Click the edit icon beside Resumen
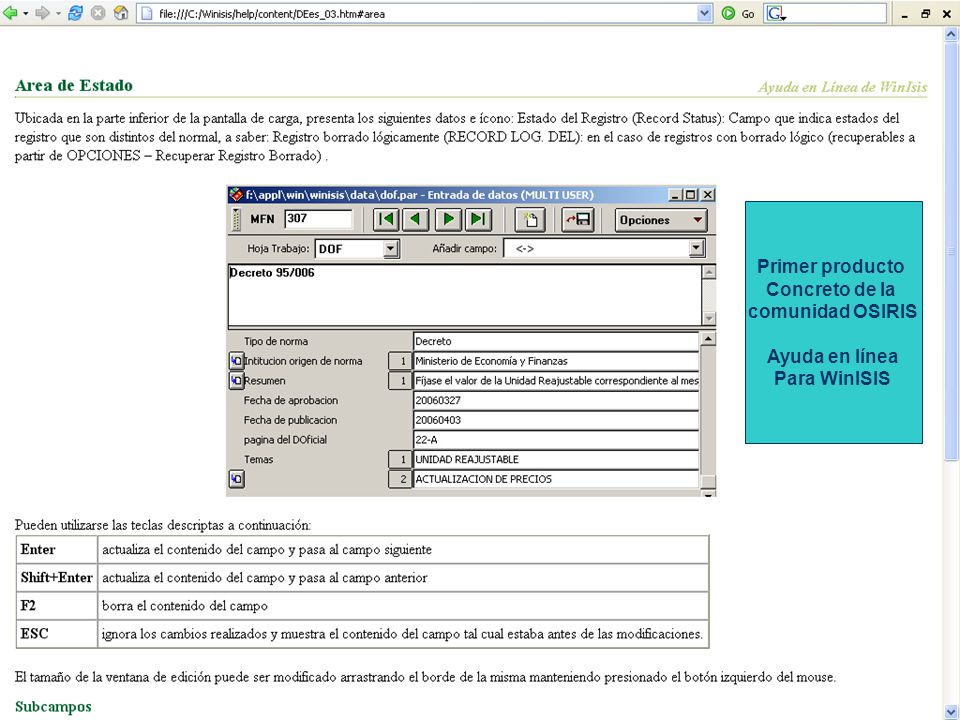960x720 pixels. pyautogui.click(x=236, y=380)
